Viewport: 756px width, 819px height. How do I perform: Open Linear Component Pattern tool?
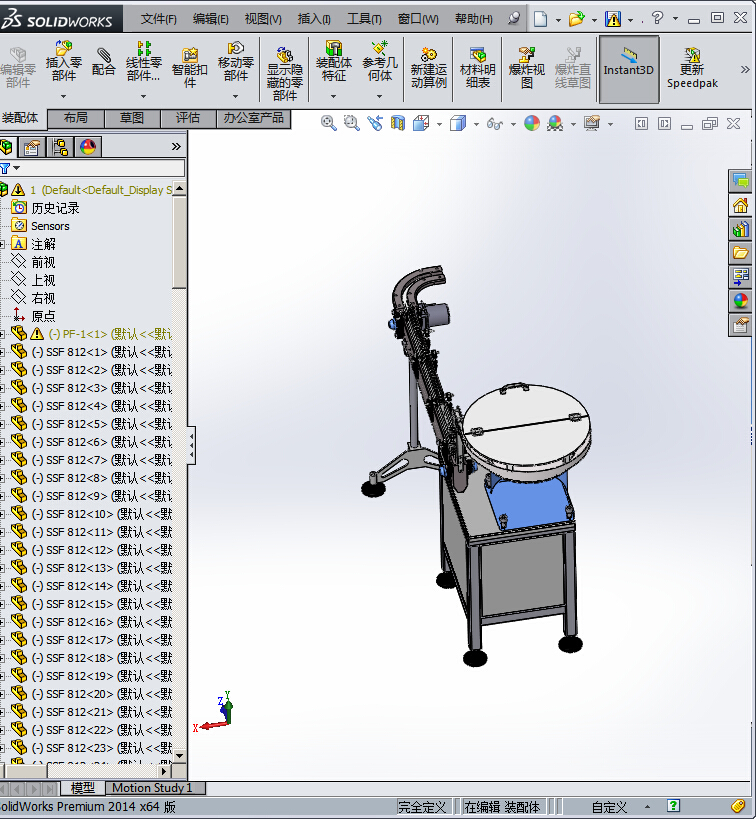click(143, 62)
